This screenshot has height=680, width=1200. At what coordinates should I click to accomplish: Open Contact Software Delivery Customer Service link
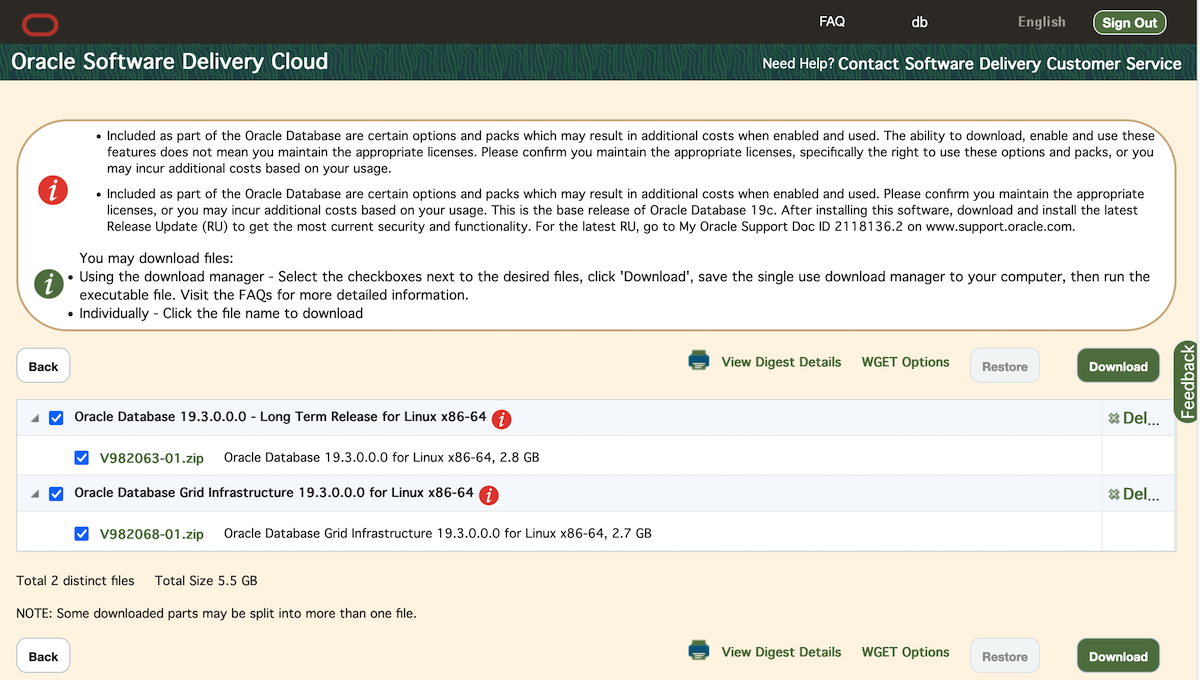(1010, 63)
